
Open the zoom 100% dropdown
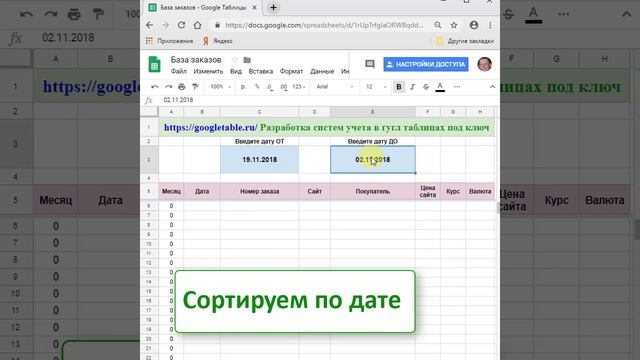pos(220,87)
